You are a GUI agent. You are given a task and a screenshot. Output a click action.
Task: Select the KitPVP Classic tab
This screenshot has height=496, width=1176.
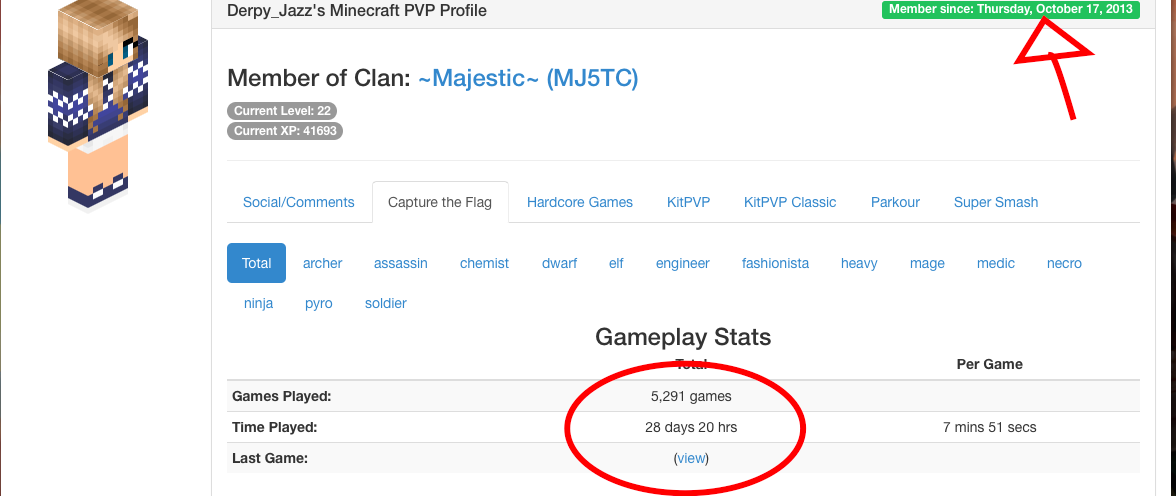coord(790,202)
